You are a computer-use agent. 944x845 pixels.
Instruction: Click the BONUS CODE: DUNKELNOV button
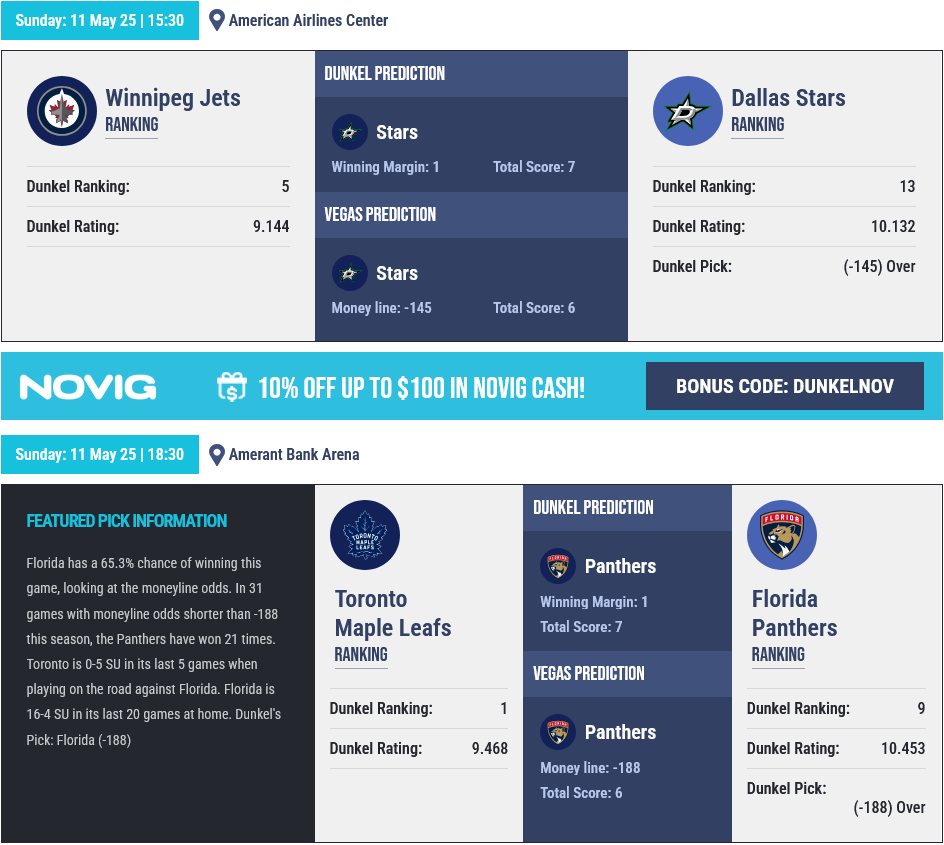pos(785,386)
